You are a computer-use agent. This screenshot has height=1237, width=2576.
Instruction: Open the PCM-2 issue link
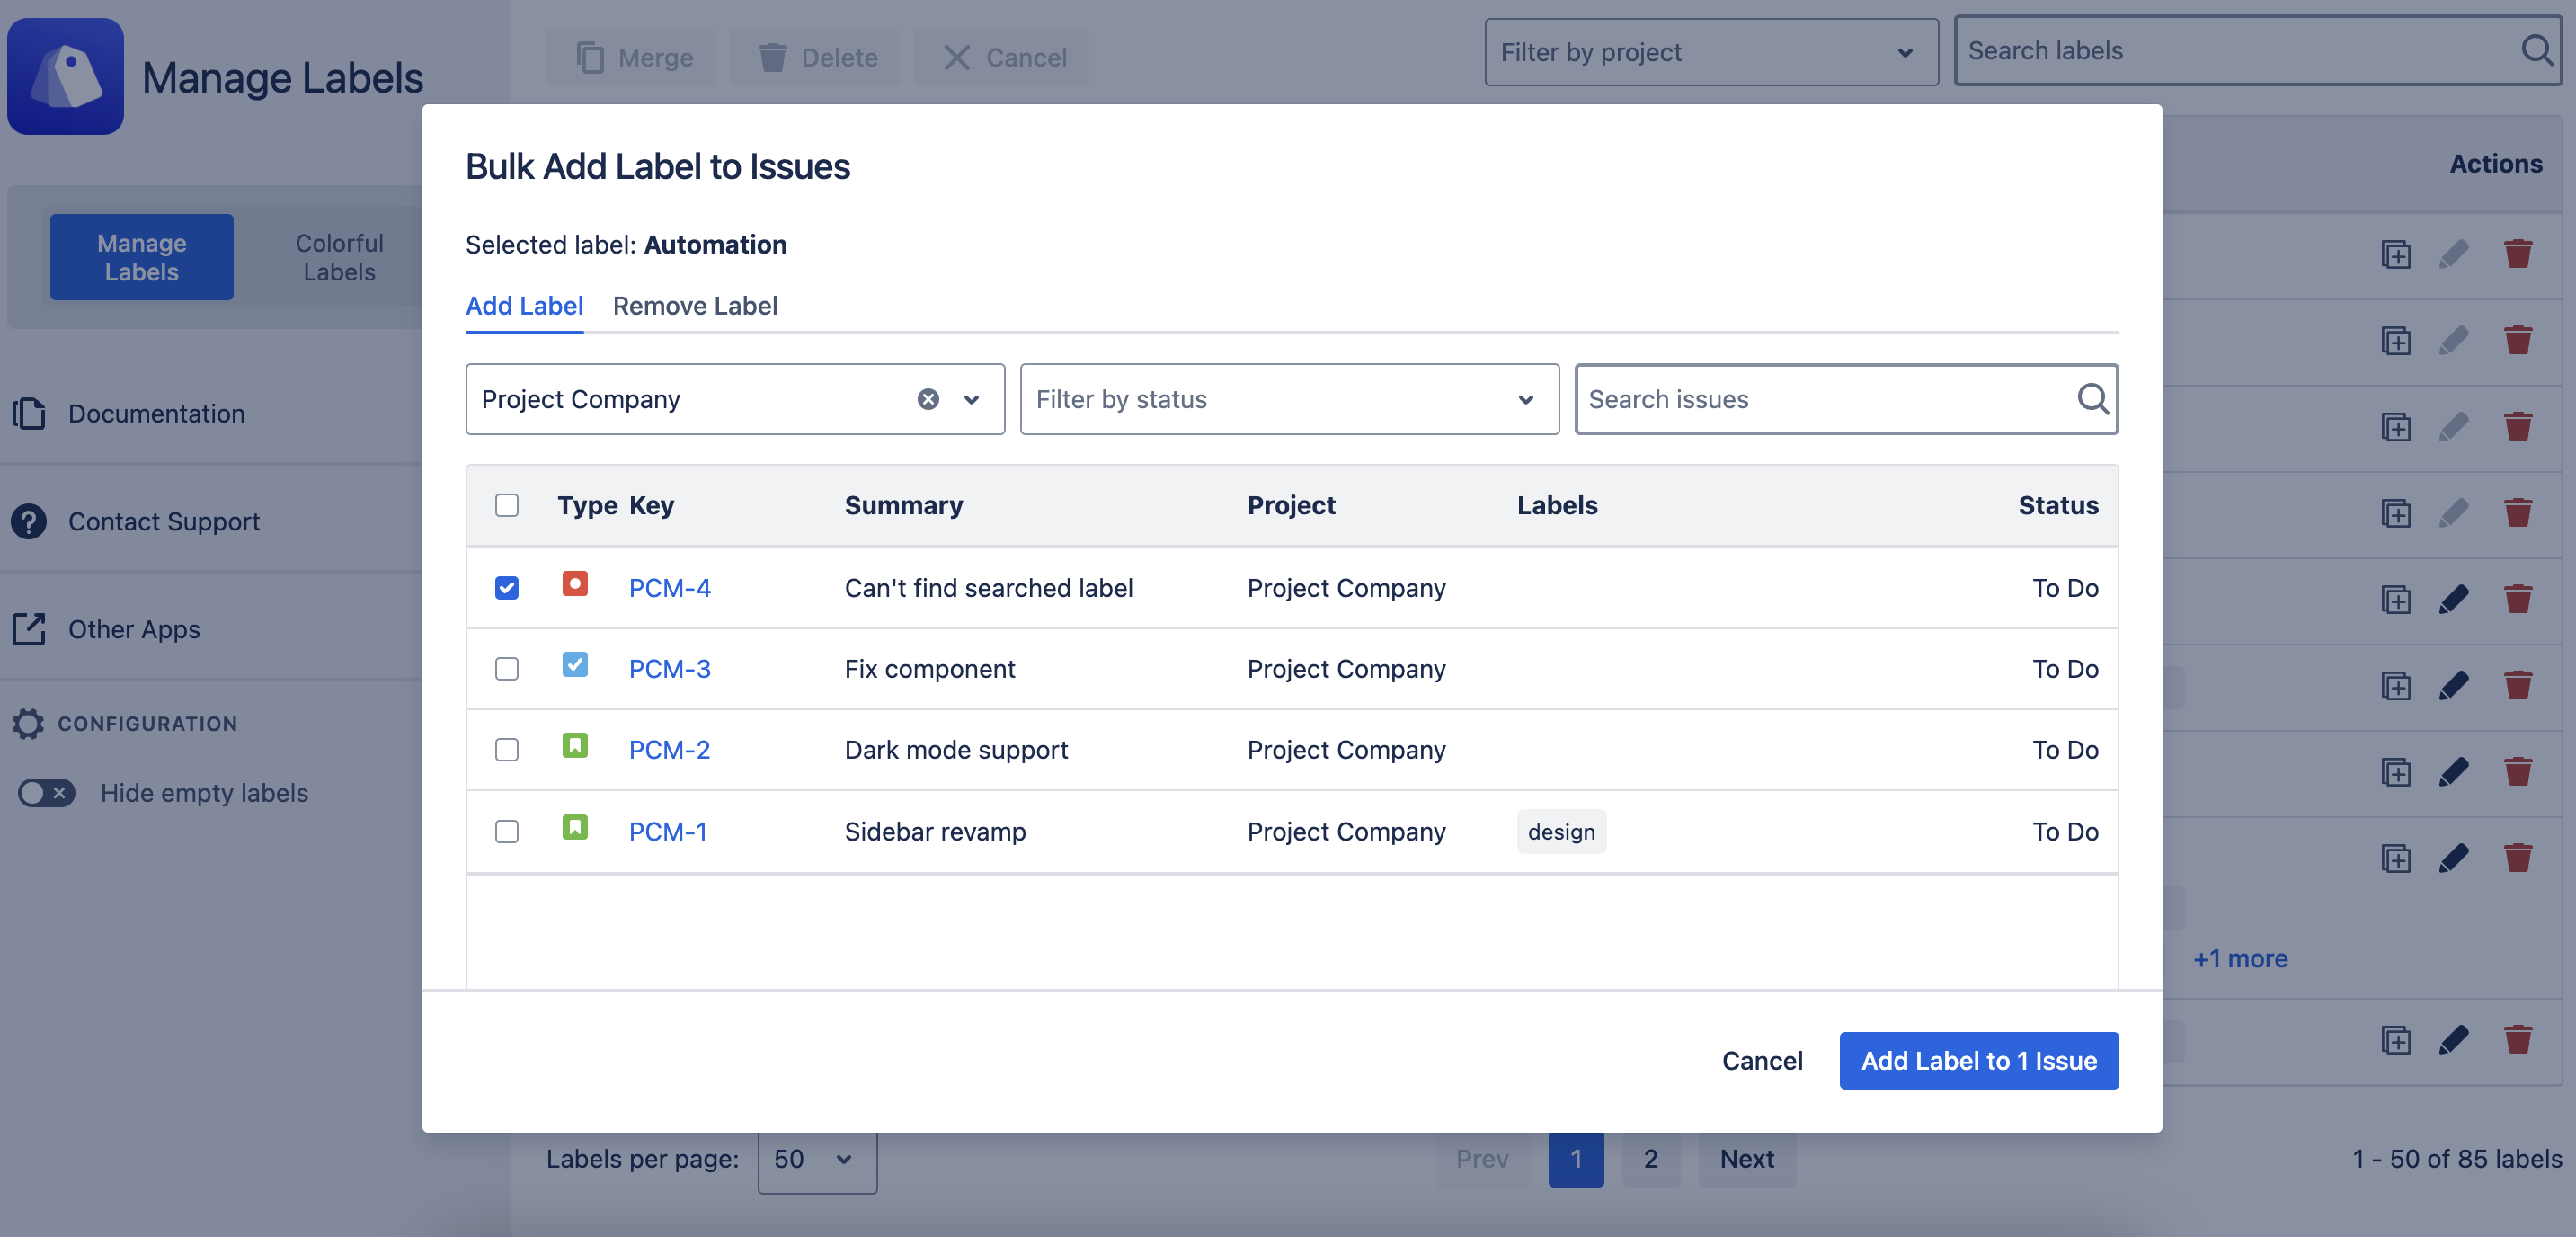pos(669,750)
